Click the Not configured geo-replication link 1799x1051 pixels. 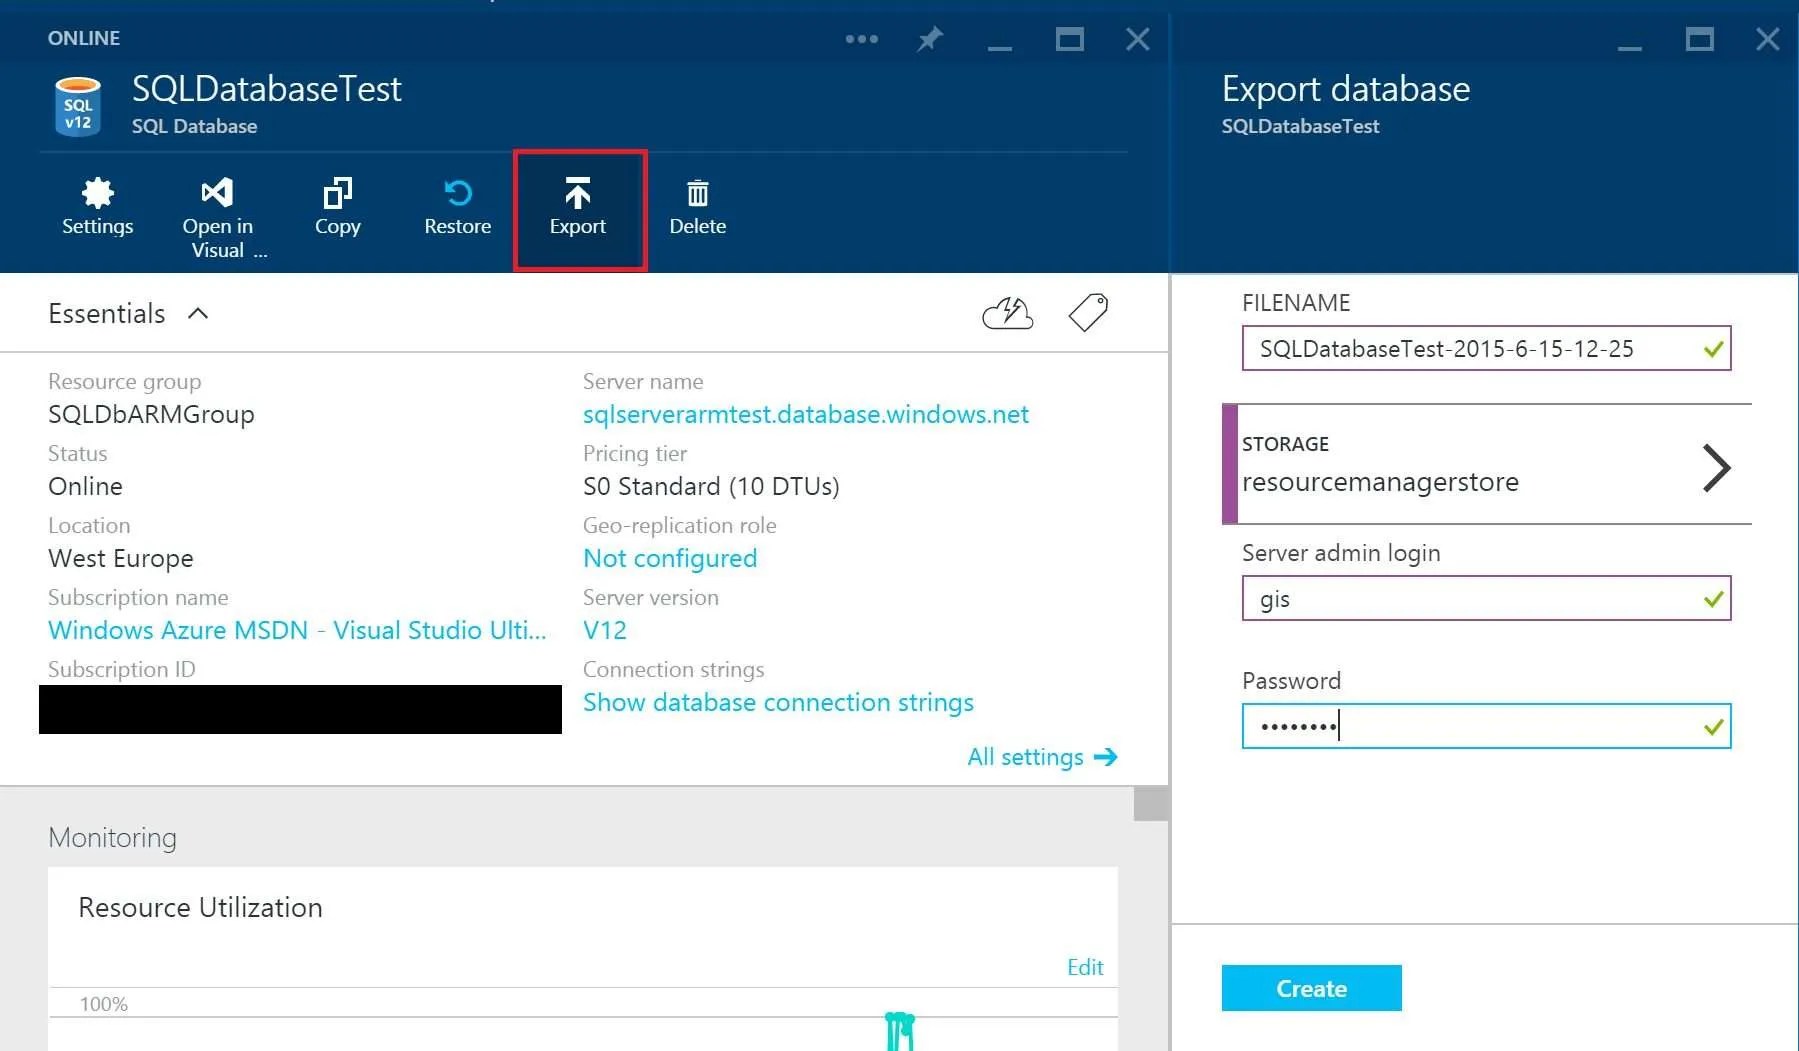[670, 558]
